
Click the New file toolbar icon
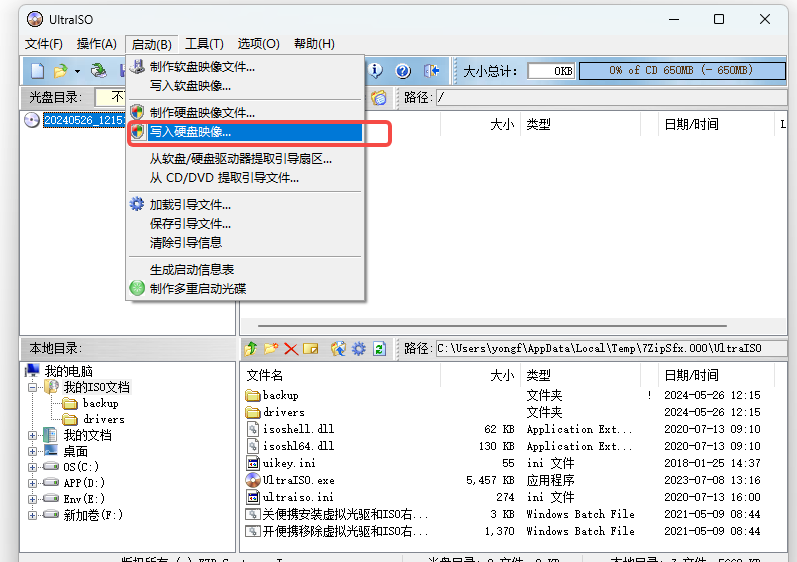[37, 71]
